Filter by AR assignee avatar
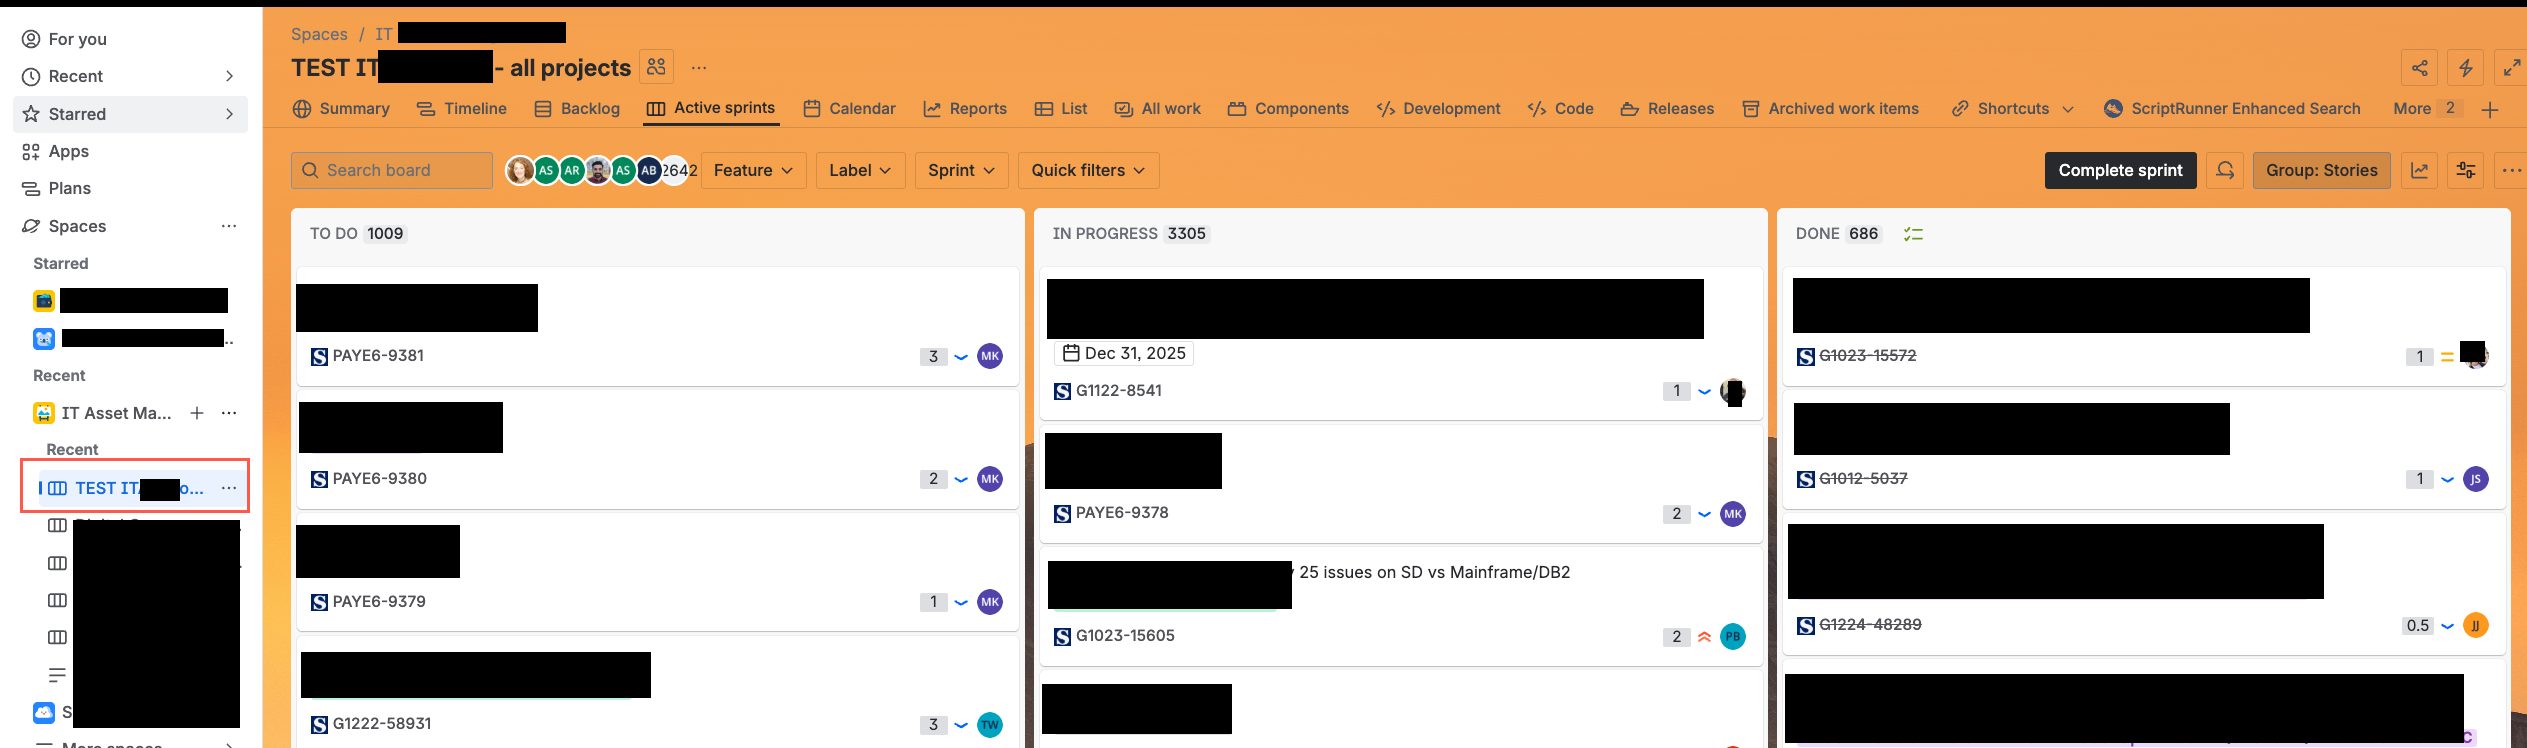The width and height of the screenshot is (2527, 748). (572, 170)
